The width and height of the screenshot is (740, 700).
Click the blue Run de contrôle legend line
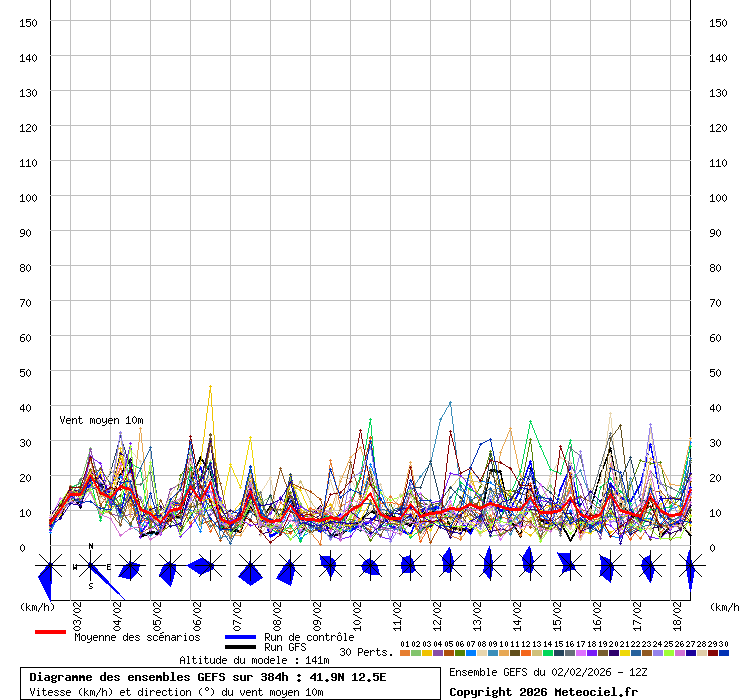pos(240,637)
